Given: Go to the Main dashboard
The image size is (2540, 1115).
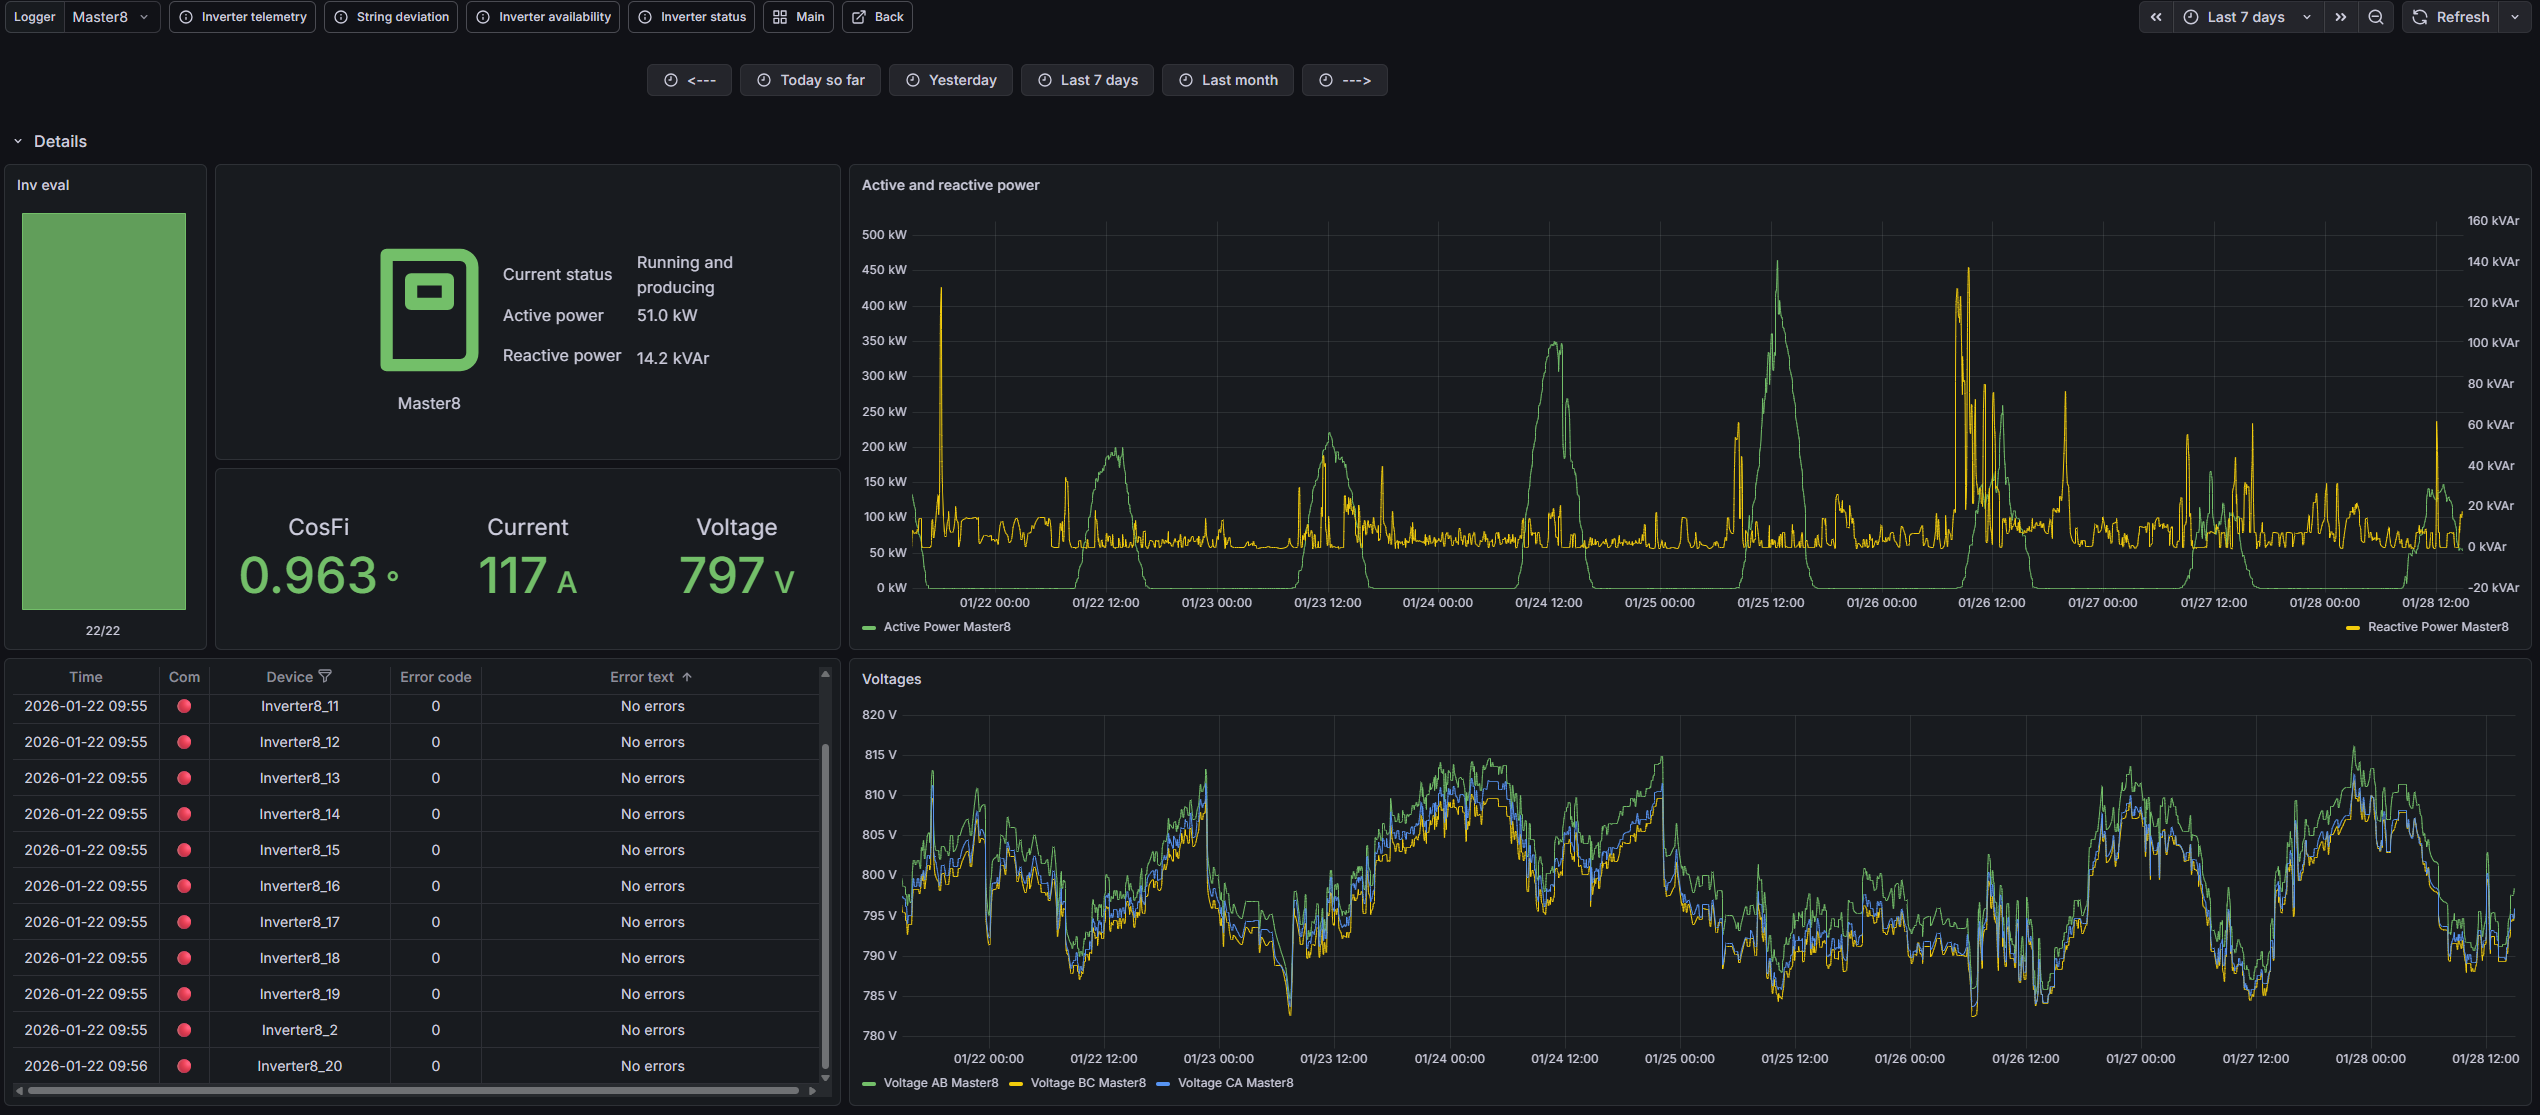Looking at the screenshot, I should 798,17.
